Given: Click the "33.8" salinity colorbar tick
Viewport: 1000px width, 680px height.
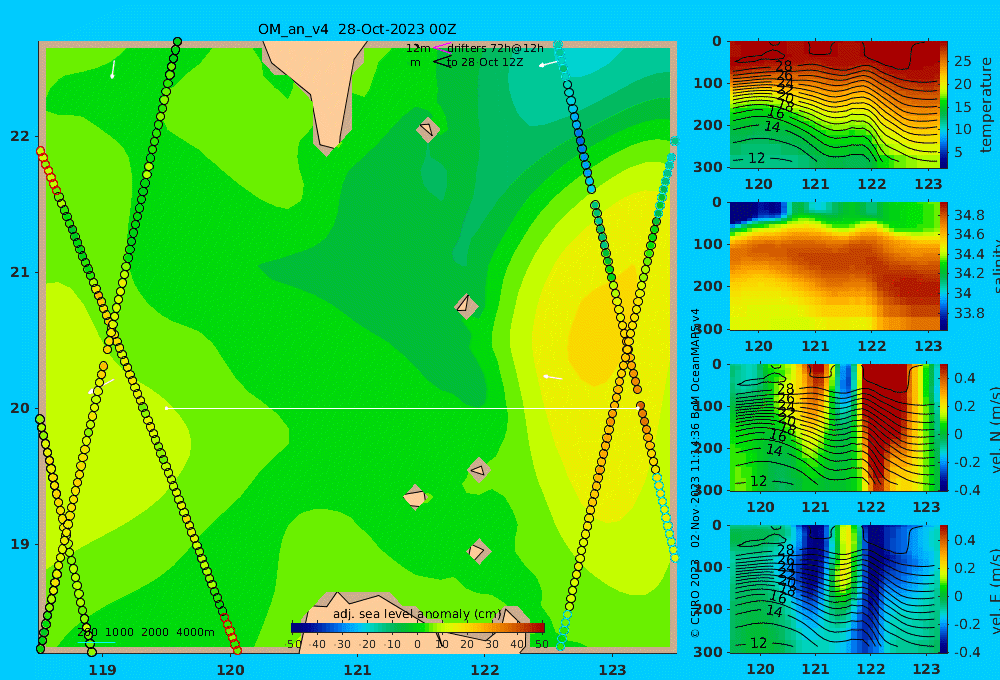Looking at the screenshot, I should (x=969, y=313).
